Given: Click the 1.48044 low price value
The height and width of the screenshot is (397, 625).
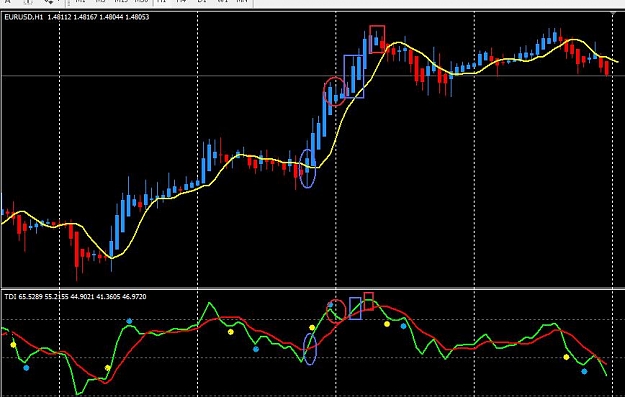Looking at the screenshot, I should (111, 17).
